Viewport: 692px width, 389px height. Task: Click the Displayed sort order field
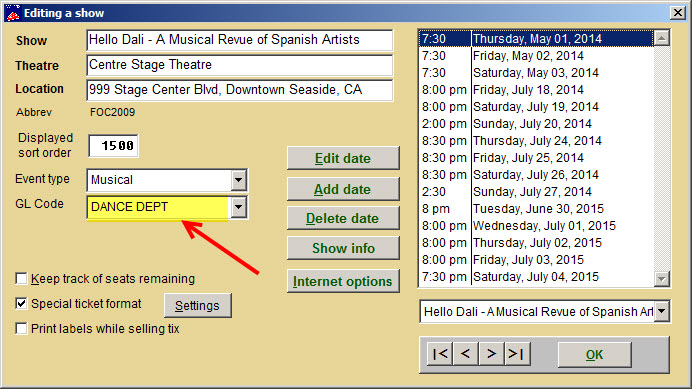[x=113, y=146]
